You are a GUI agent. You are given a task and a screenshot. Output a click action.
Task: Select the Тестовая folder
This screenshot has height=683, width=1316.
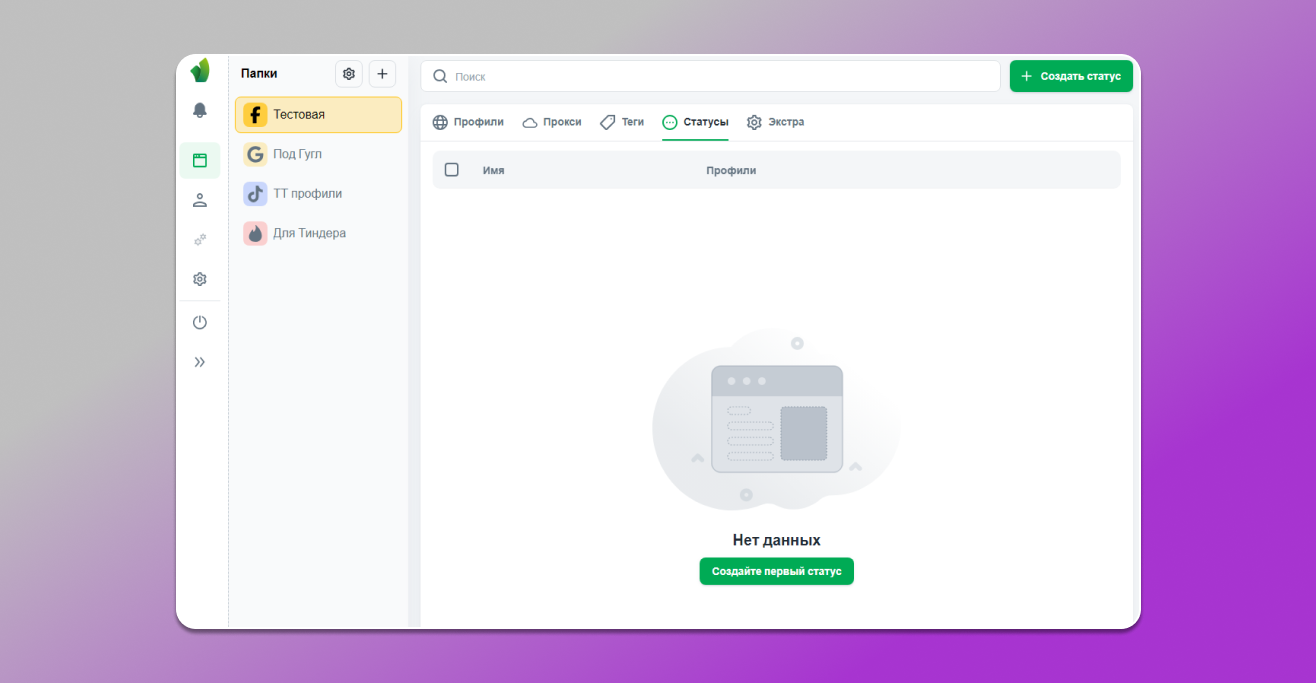[x=318, y=115]
